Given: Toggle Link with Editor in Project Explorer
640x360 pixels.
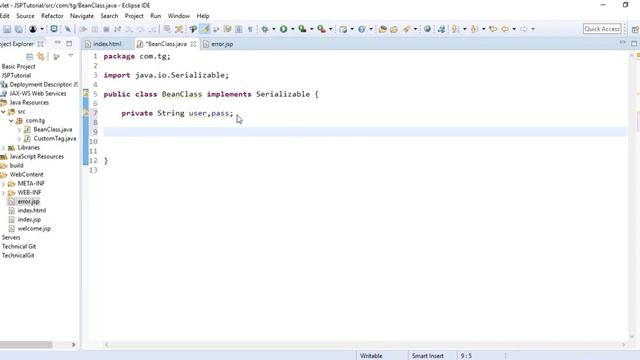Looking at the screenshot, I should [40, 56].
